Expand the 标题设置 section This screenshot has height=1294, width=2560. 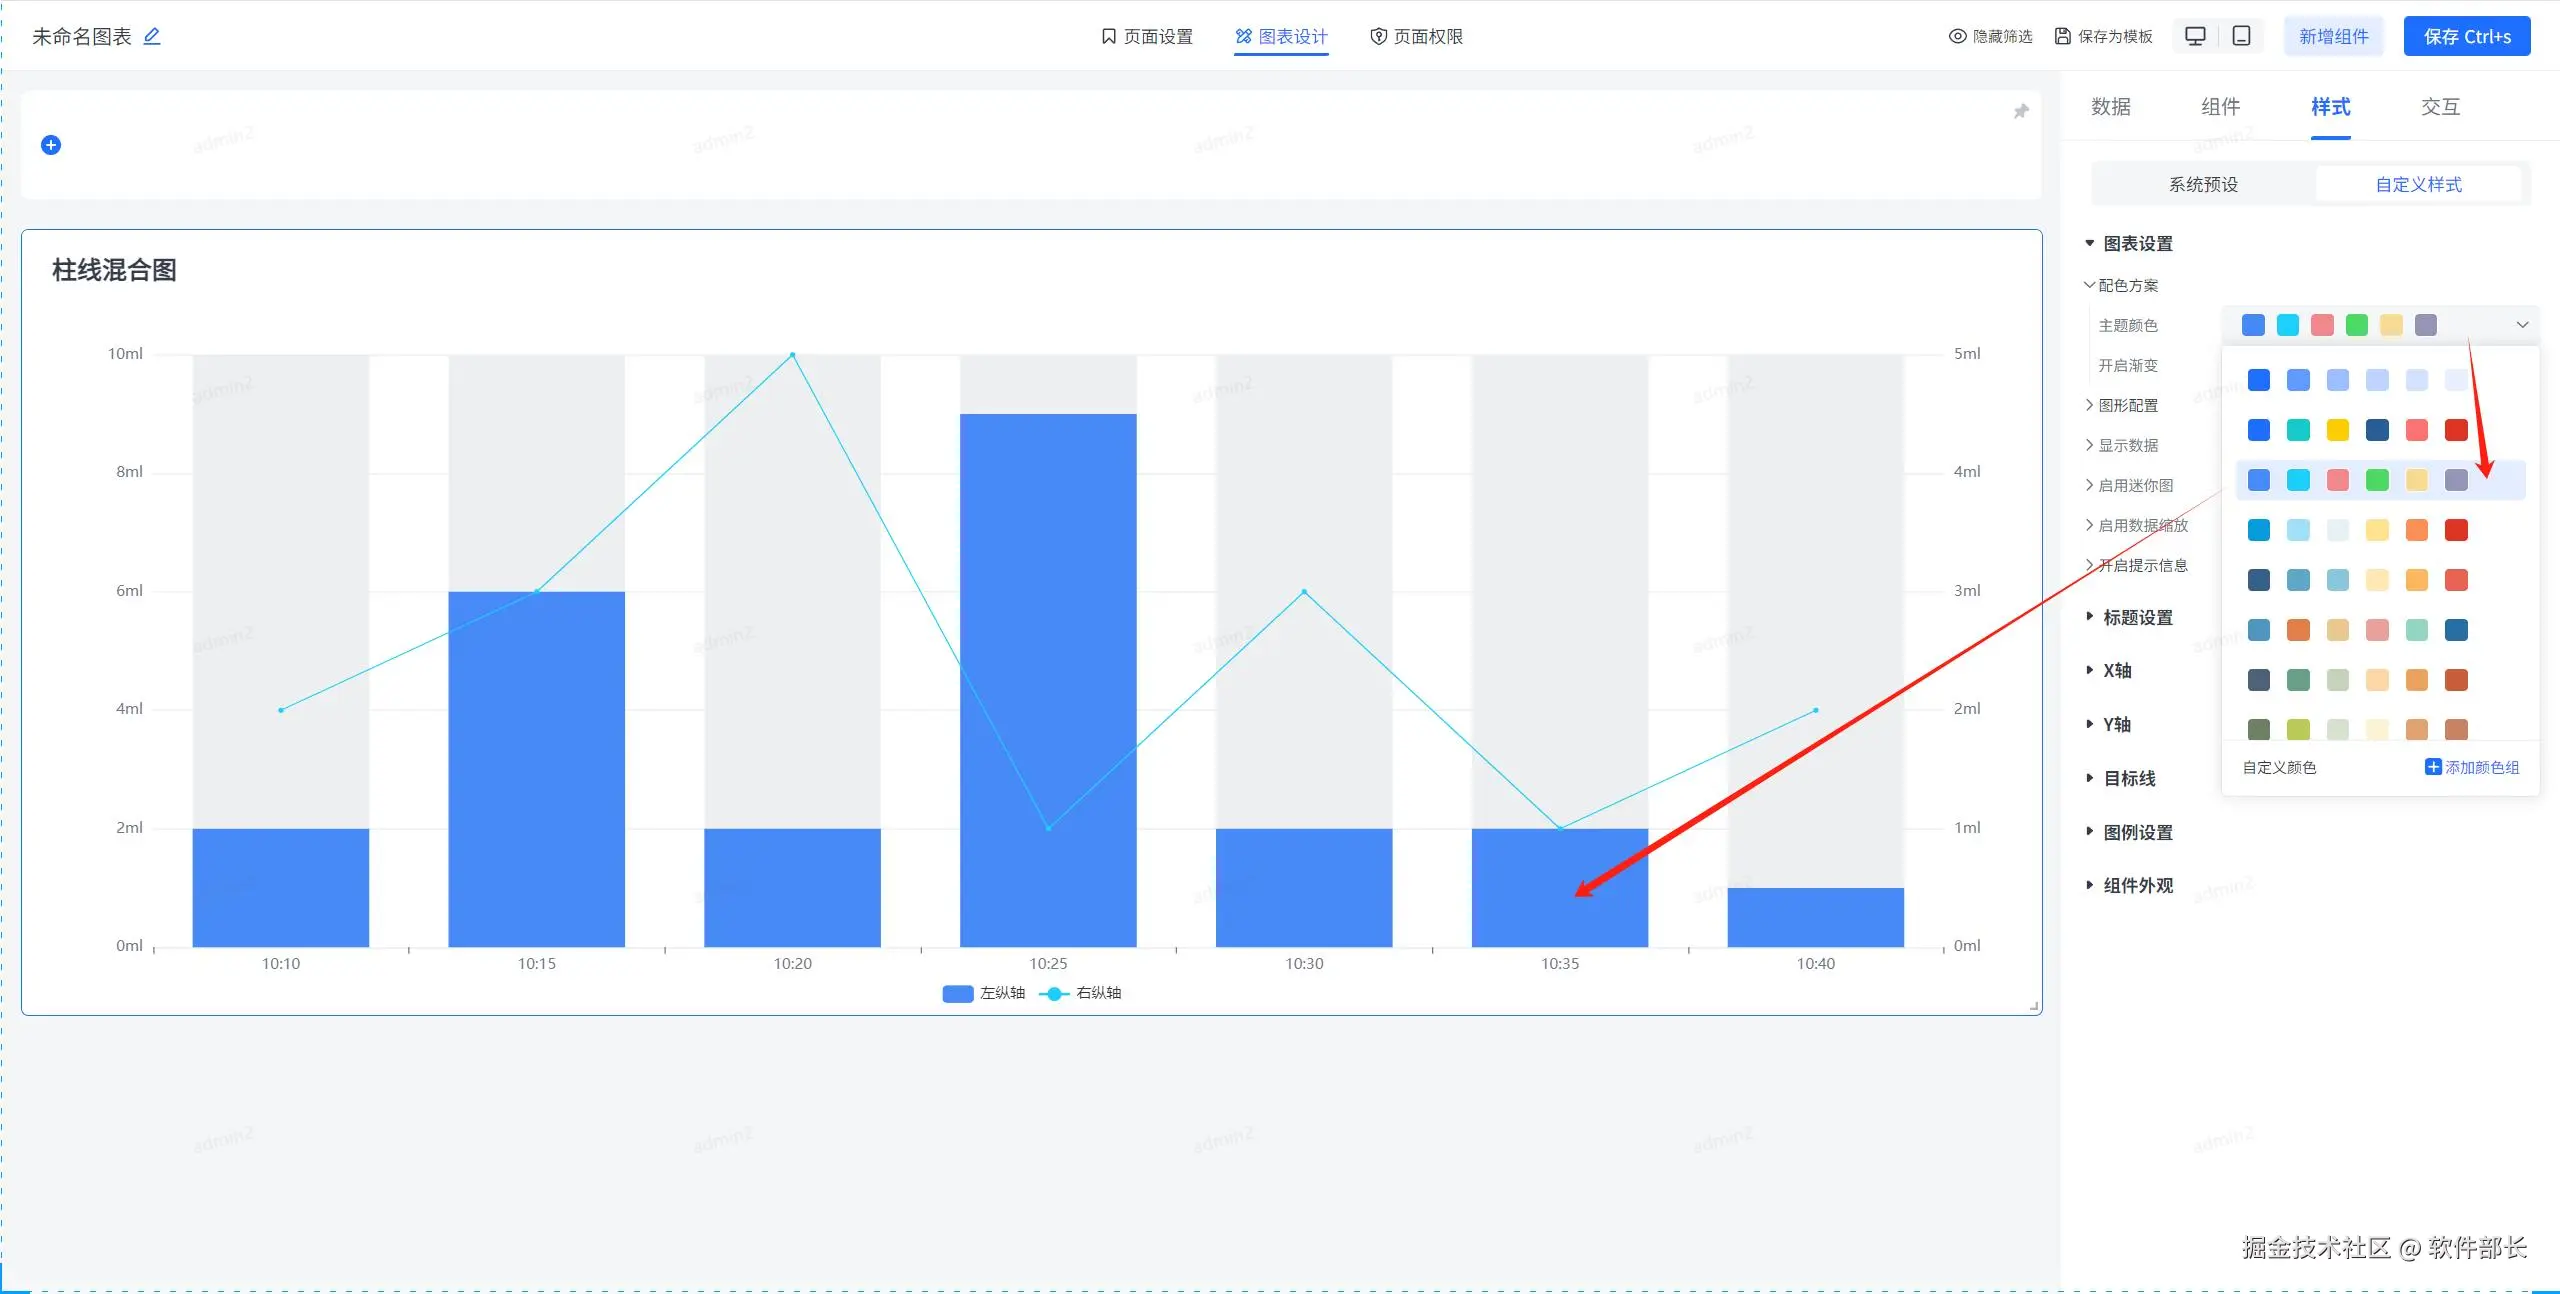[x=2136, y=617]
